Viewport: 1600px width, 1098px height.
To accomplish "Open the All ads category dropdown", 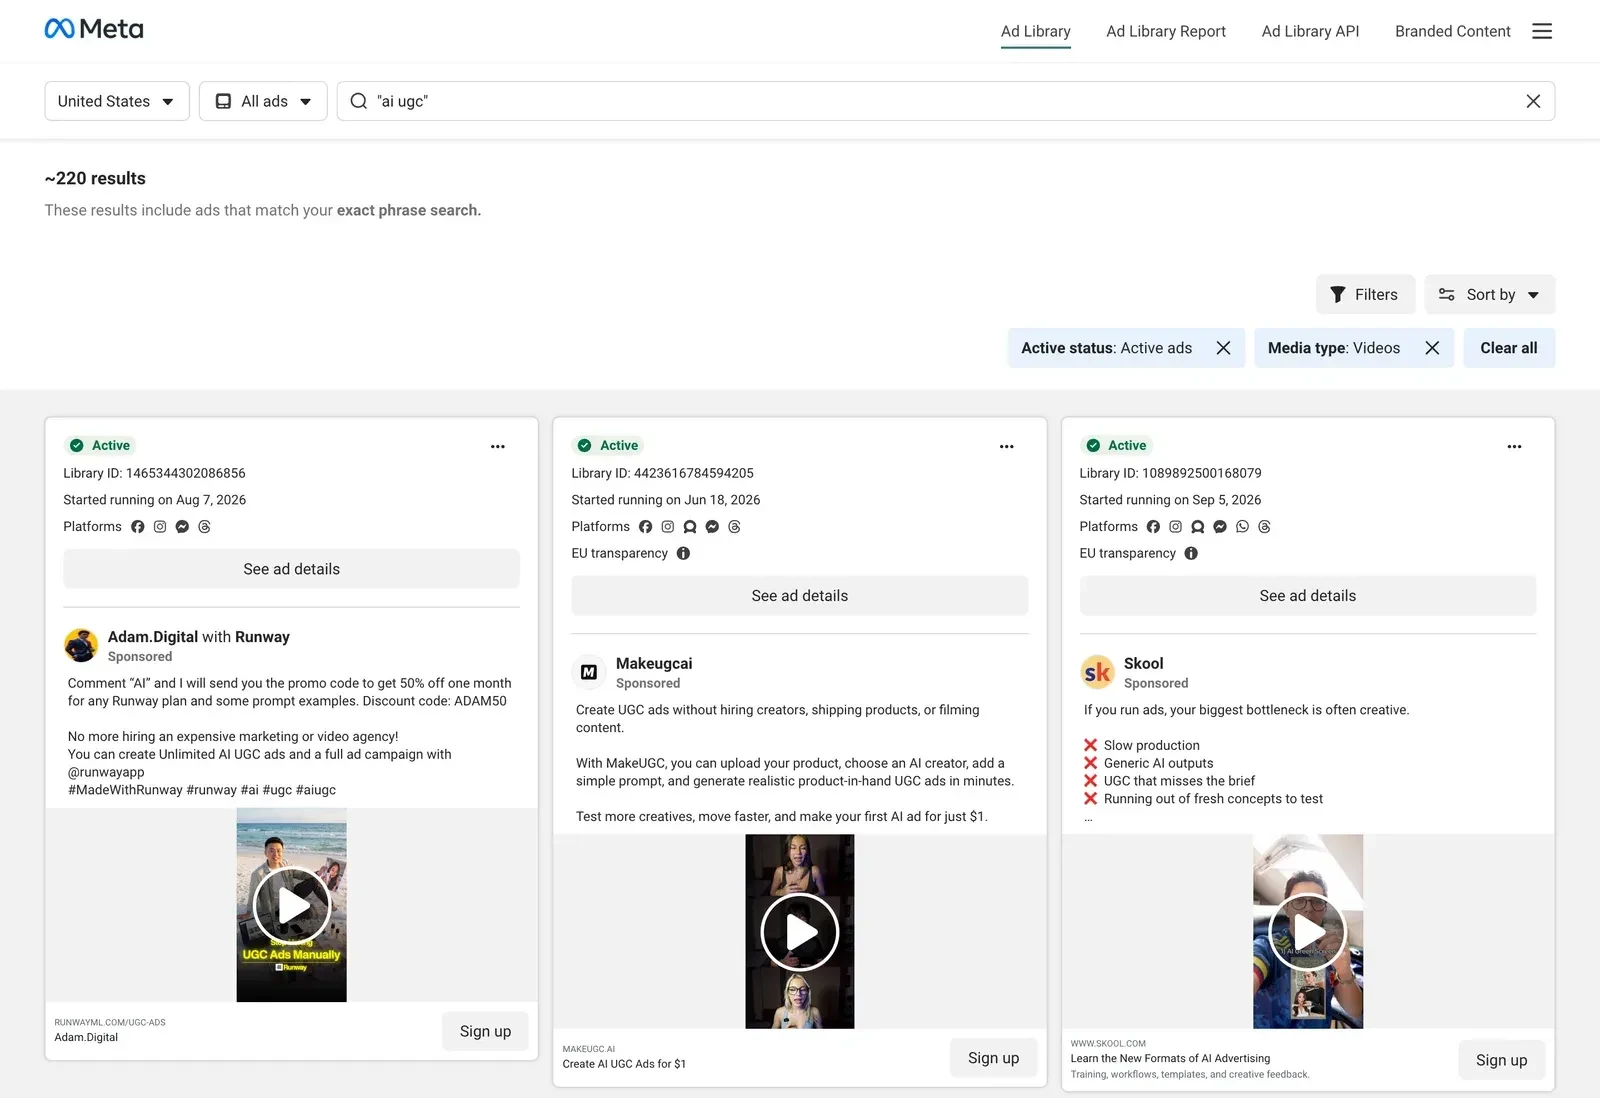I will [x=263, y=101].
